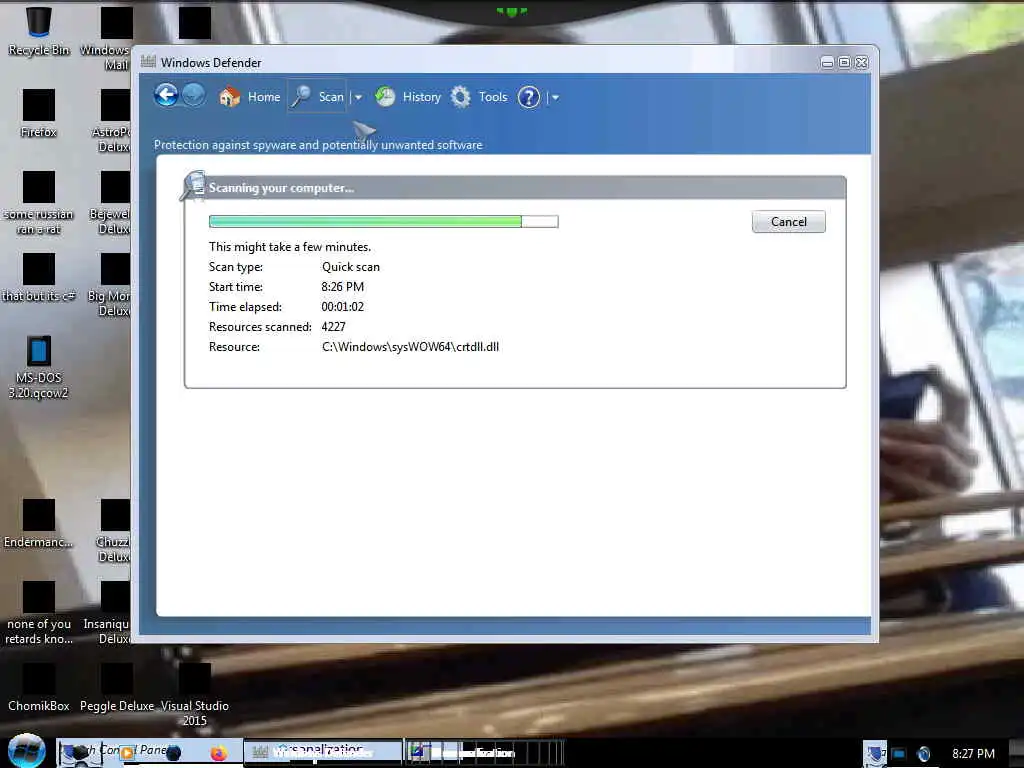
Task: Click the Windows Defender title bar icon
Action: tap(148, 62)
